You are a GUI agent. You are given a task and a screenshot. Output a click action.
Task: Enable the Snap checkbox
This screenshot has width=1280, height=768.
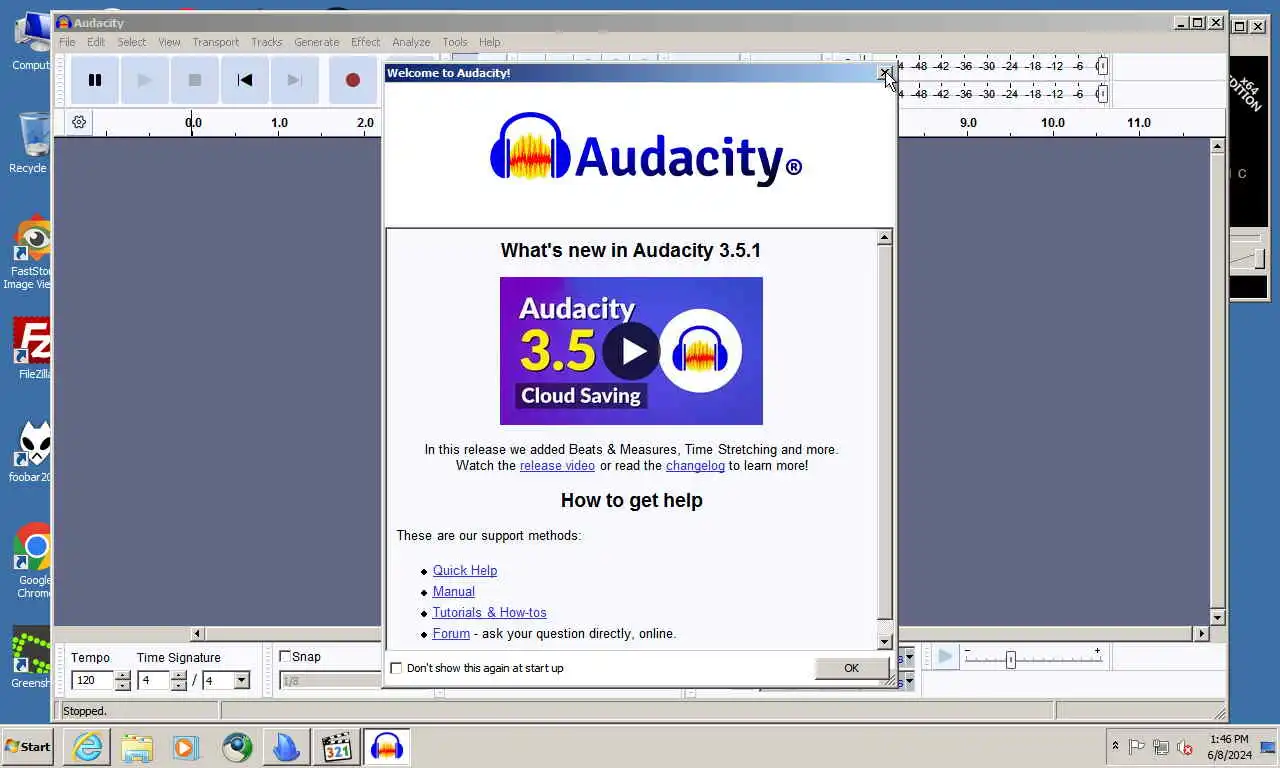pos(285,657)
